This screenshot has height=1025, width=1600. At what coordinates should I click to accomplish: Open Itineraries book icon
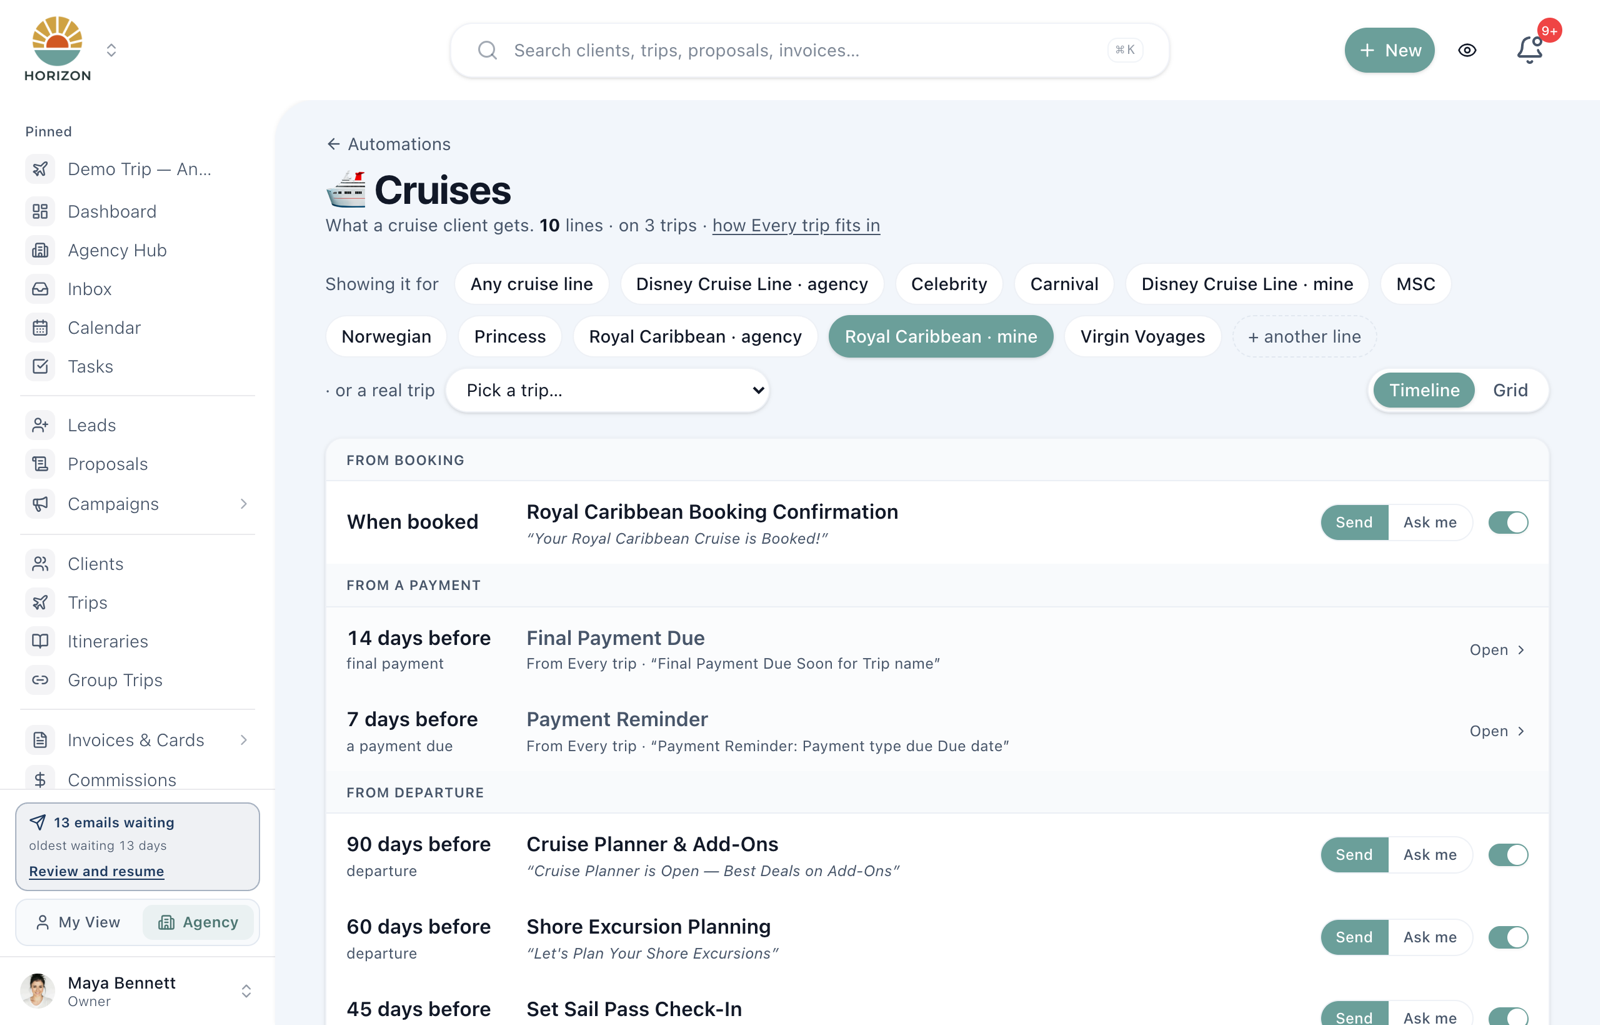pos(40,641)
